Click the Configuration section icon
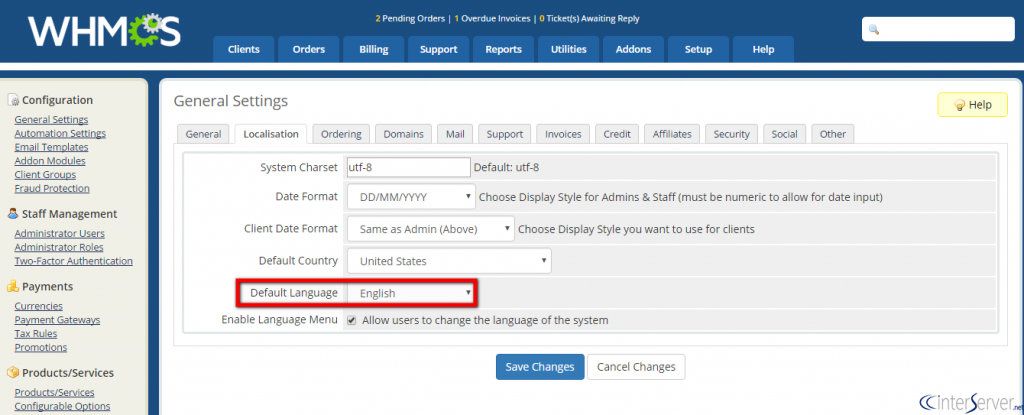This screenshot has width=1024, height=415. pyautogui.click(x=13, y=100)
